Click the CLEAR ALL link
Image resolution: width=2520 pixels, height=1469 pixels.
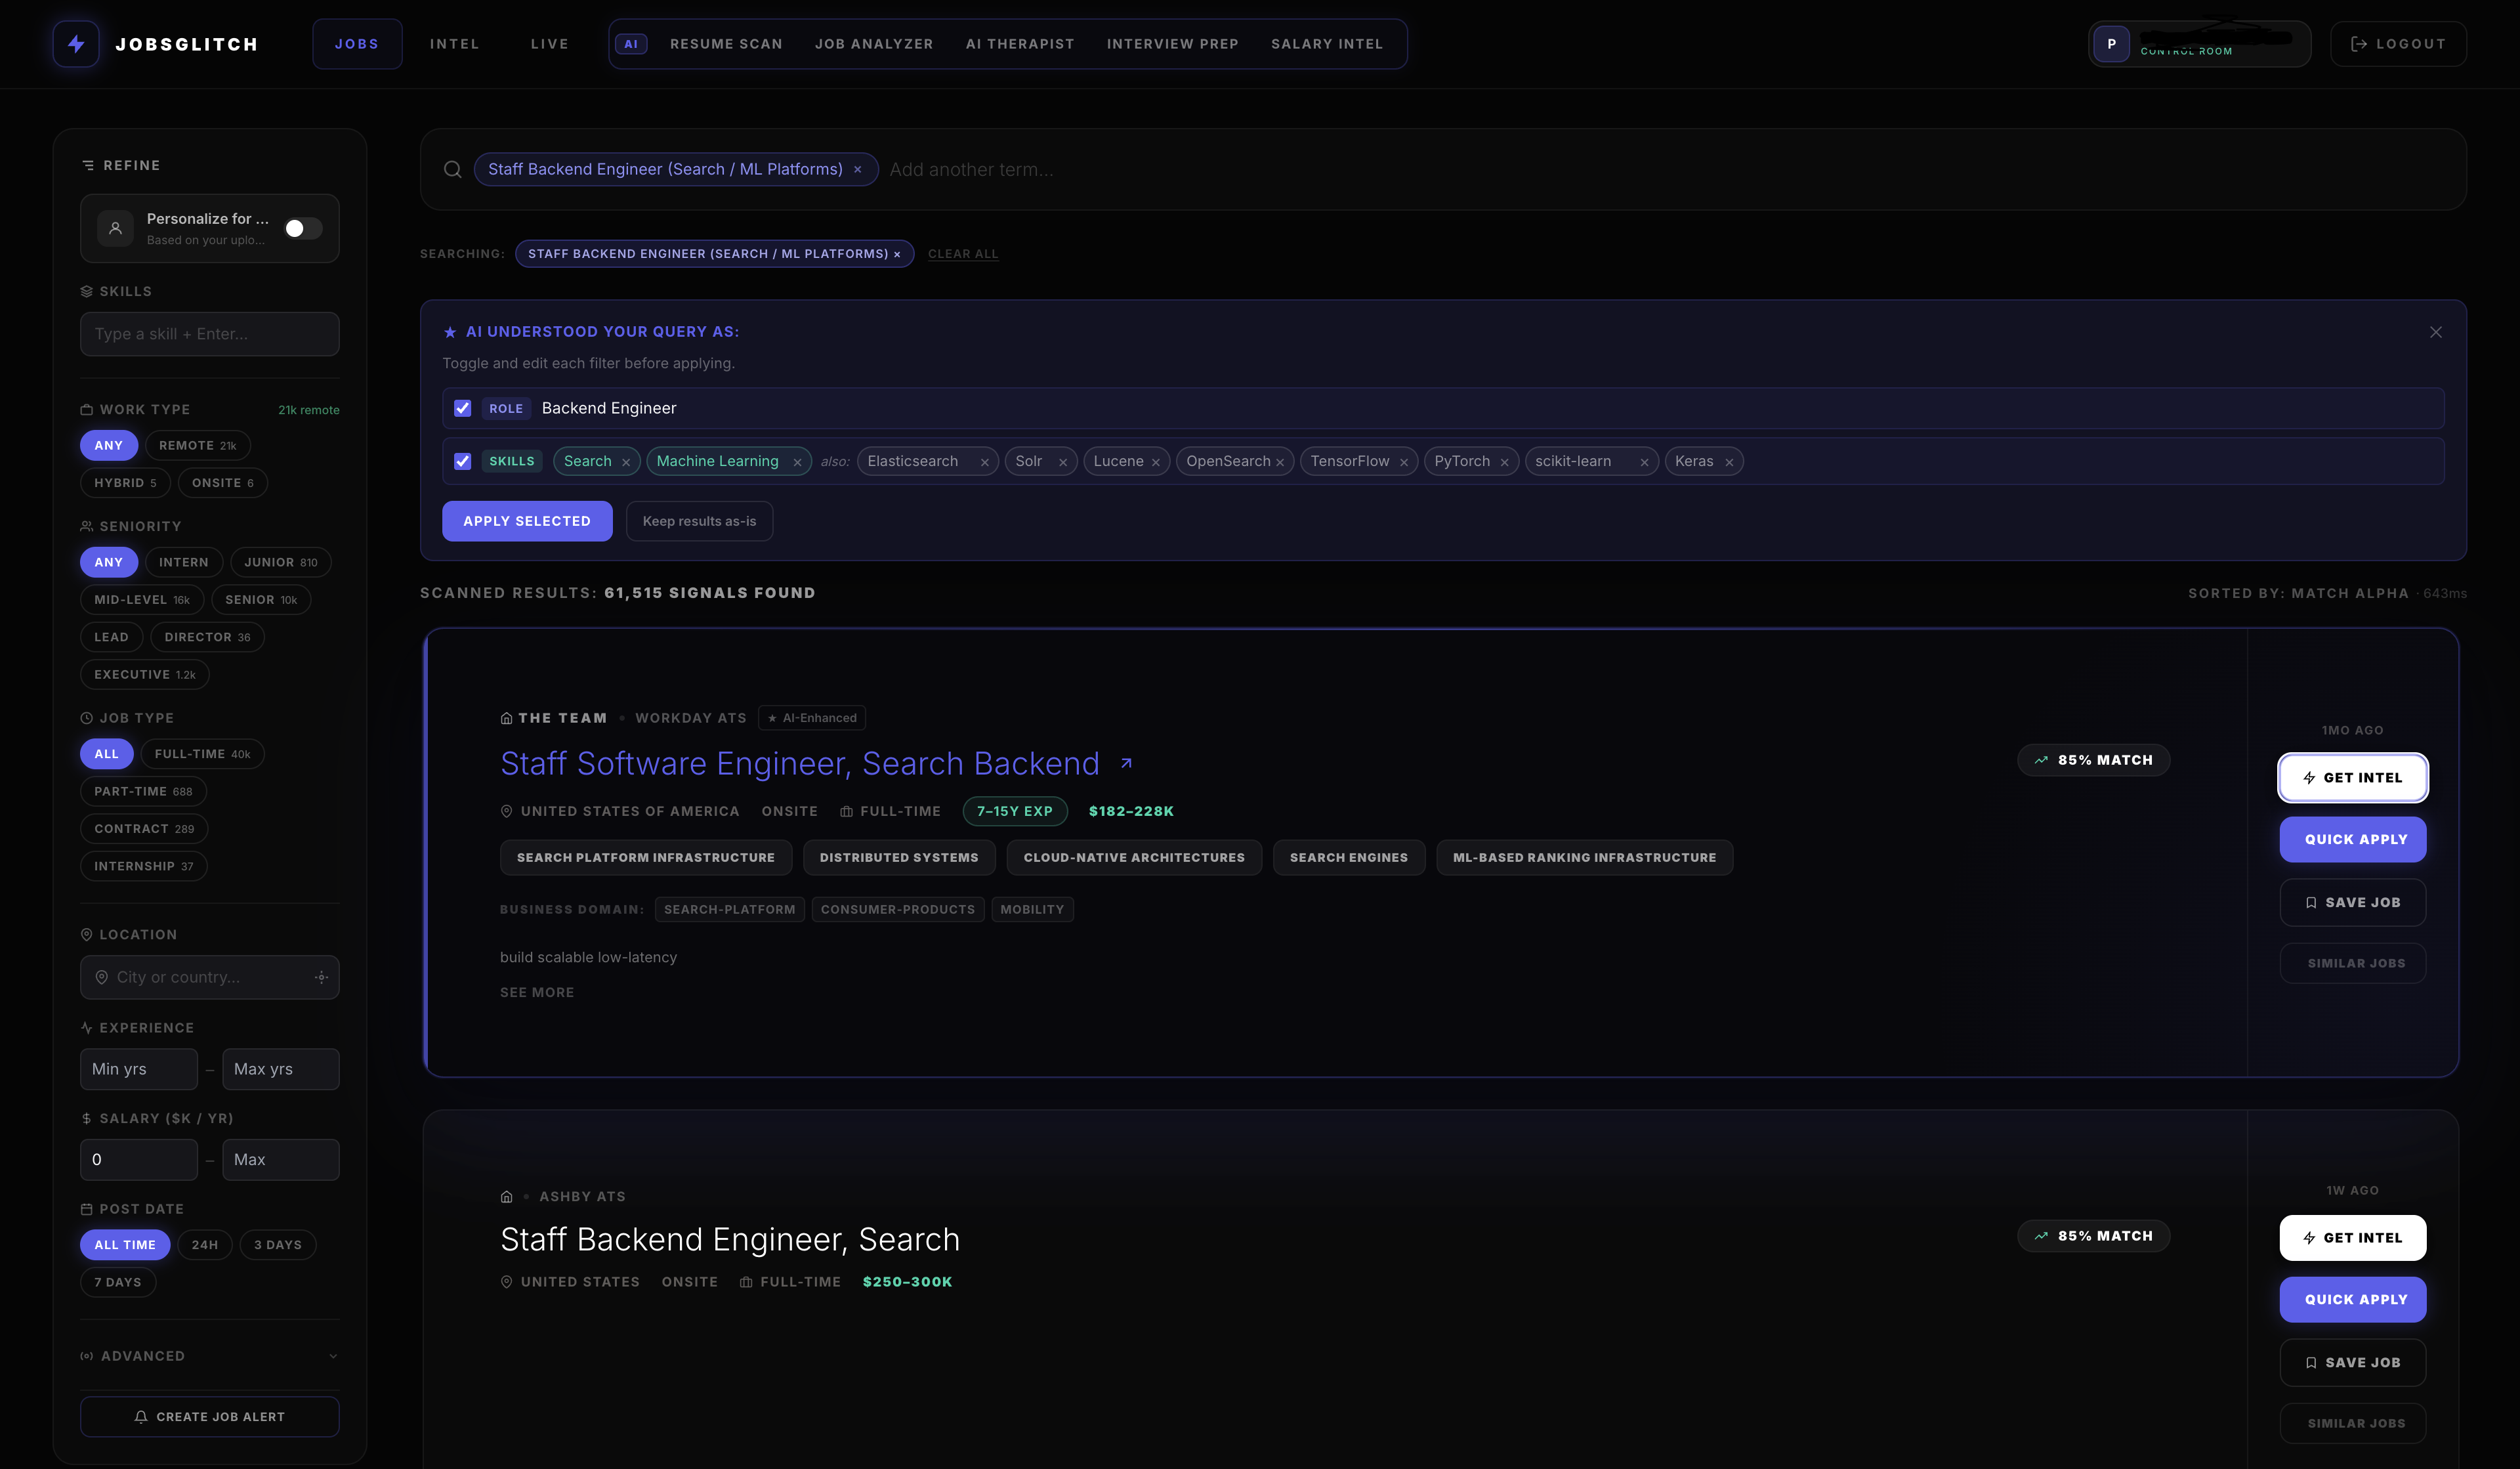coord(963,254)
